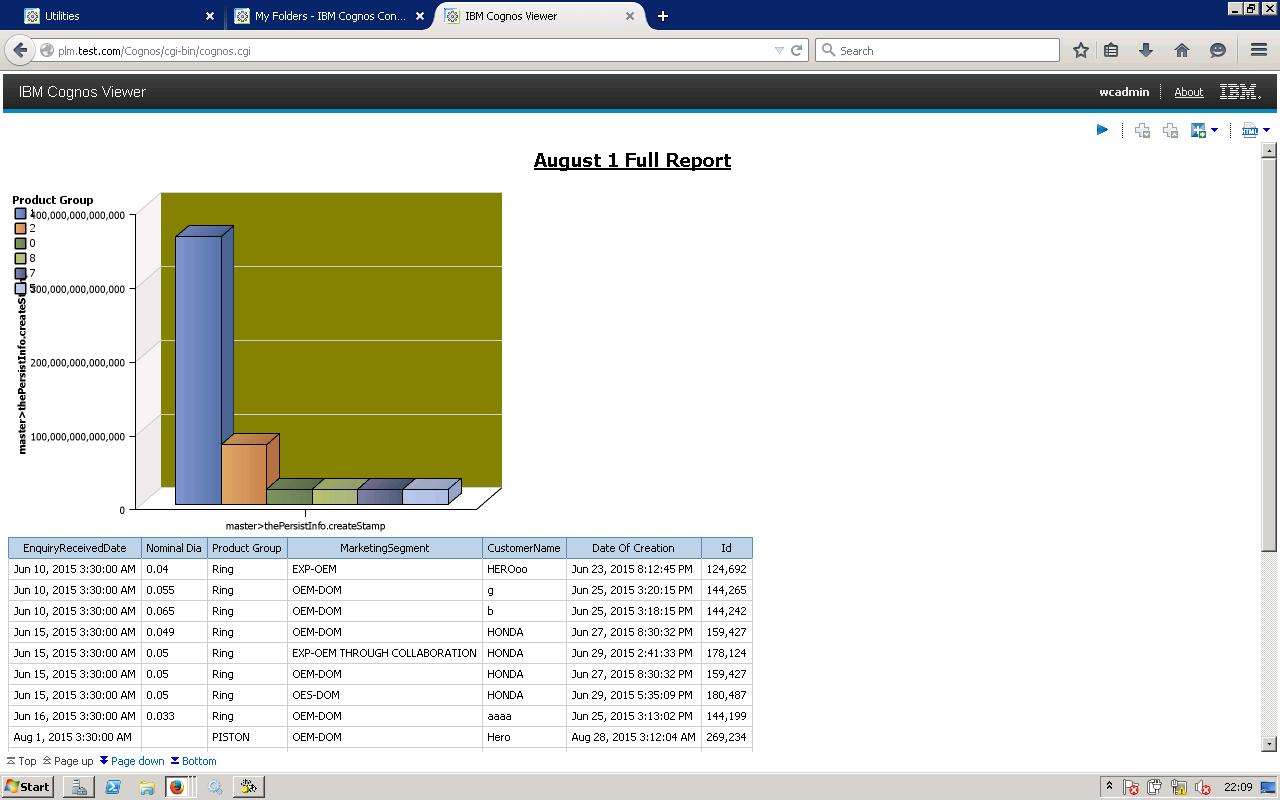Screen dimensions: 1280x800
Task: Open the Firefox hamburger menu
Action: [x=1259, y=50]
